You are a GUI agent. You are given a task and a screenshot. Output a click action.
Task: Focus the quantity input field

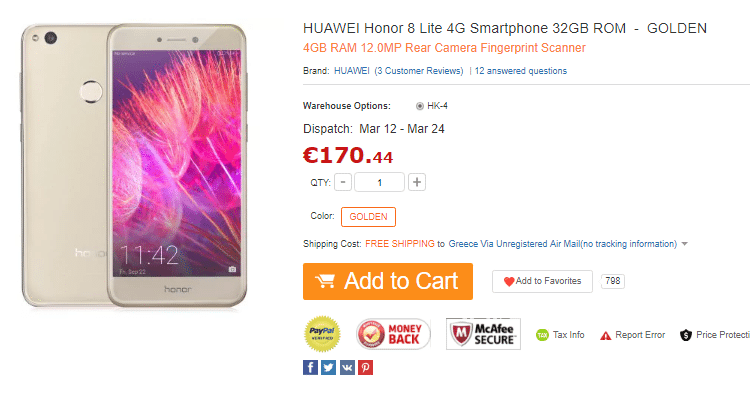coord(379,182)
